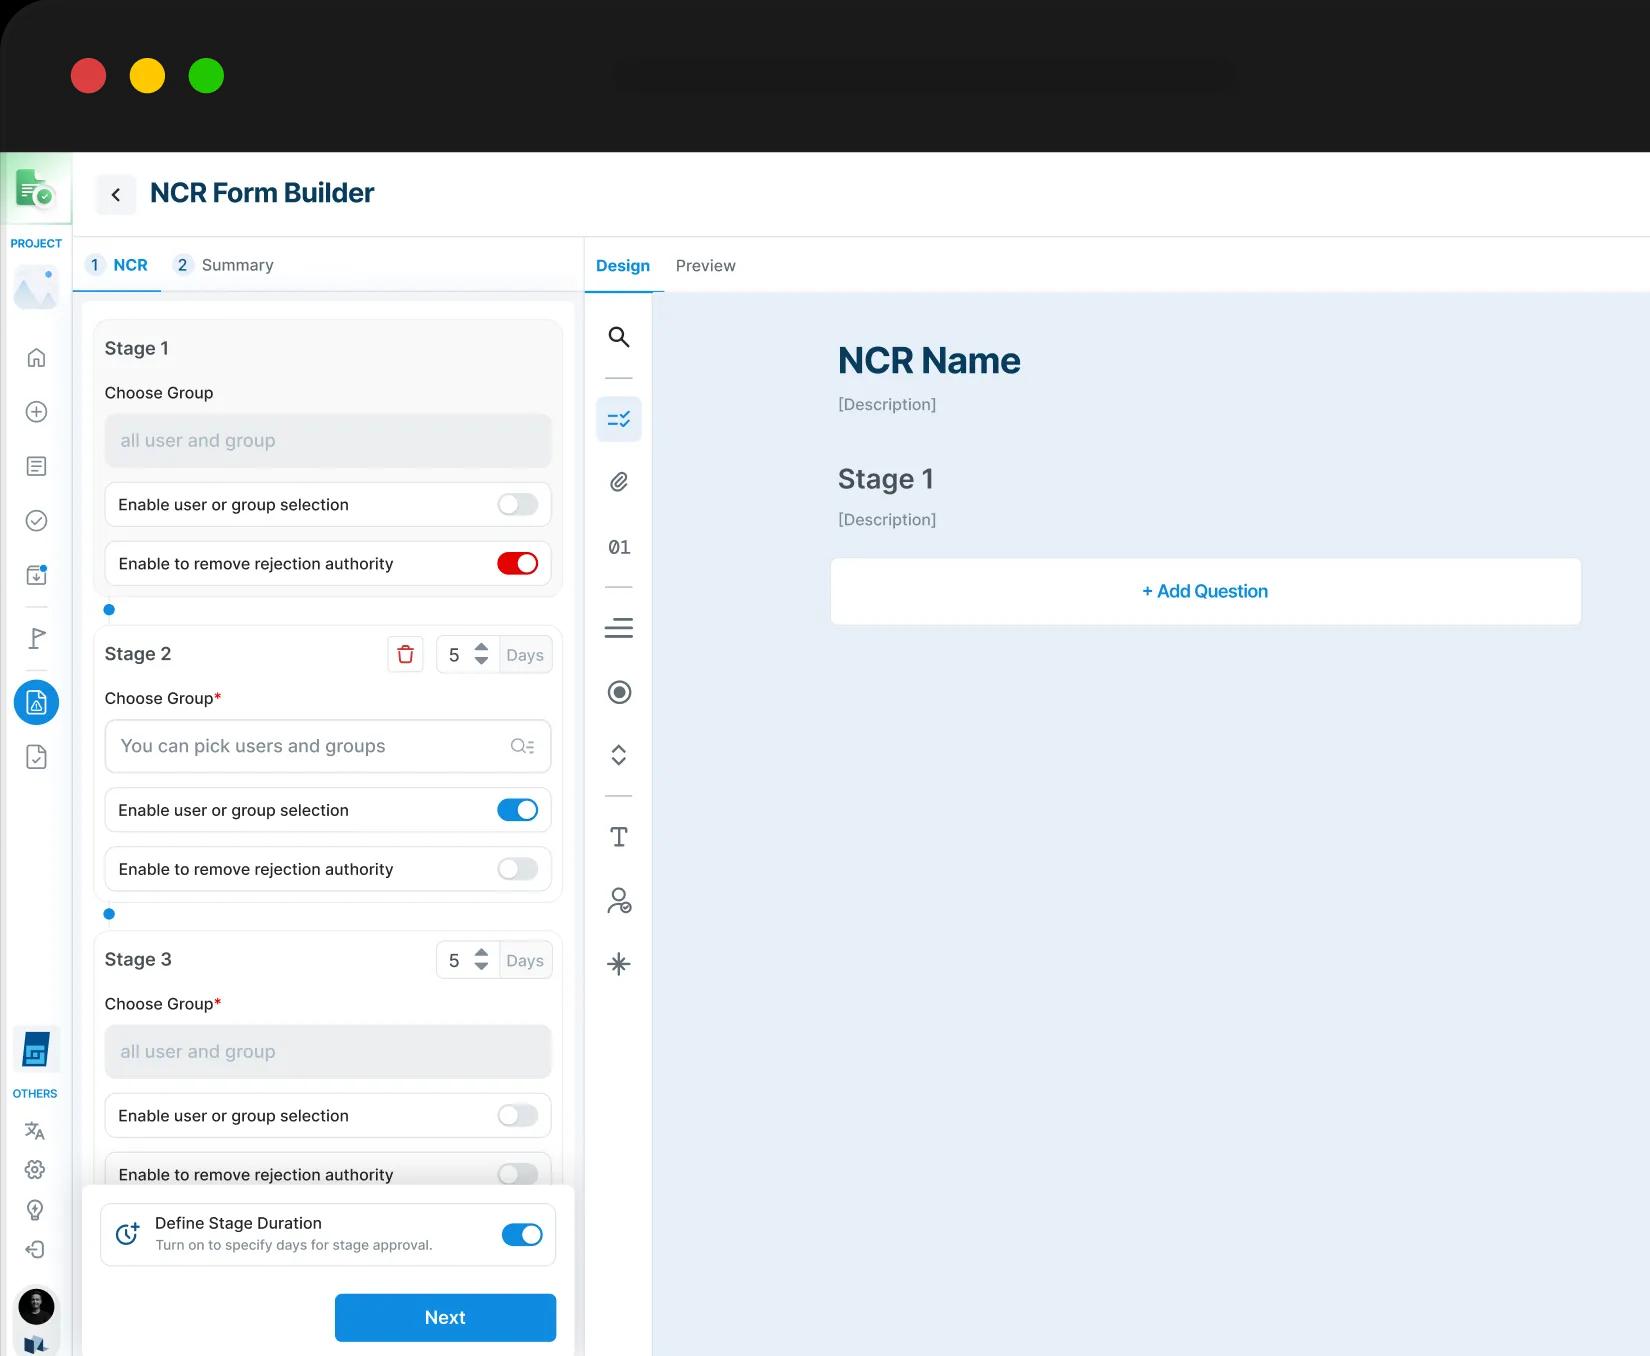Turn off Stage 1 remove rejection authority
Screen dimensions: 1650x1356
[518, 564]
